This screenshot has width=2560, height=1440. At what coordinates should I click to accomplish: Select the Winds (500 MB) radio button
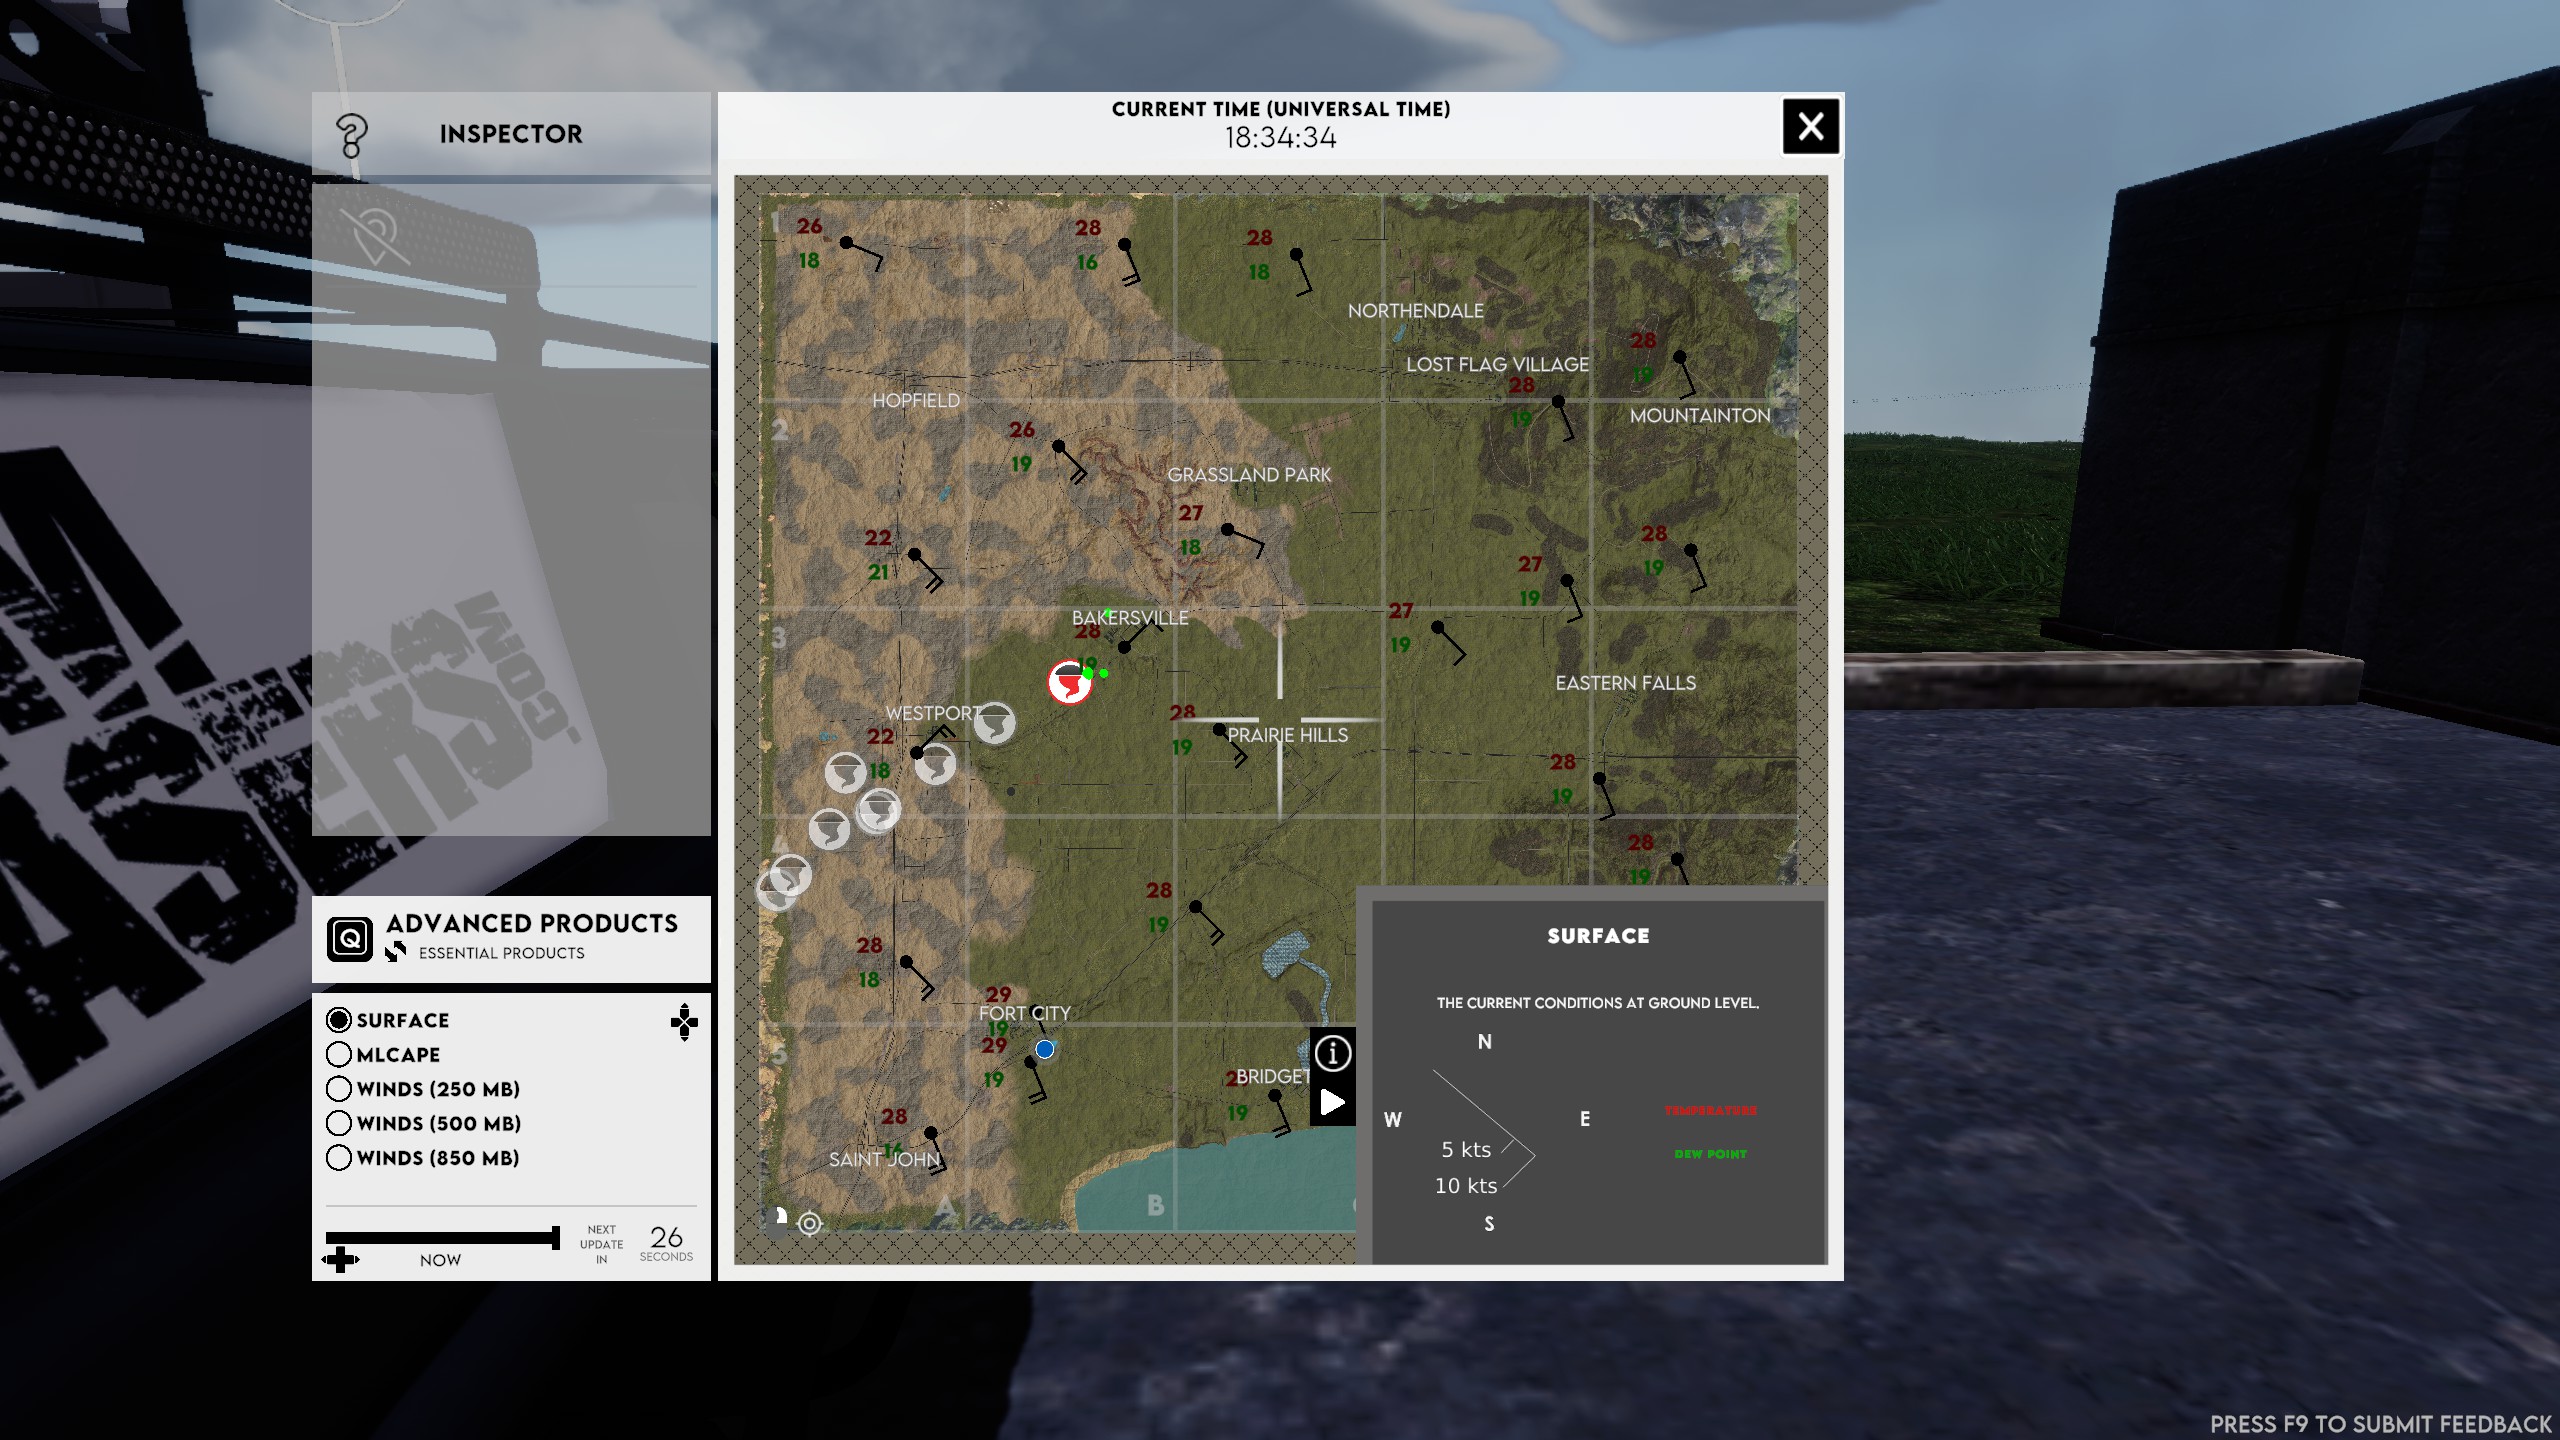pos(339,1123)
